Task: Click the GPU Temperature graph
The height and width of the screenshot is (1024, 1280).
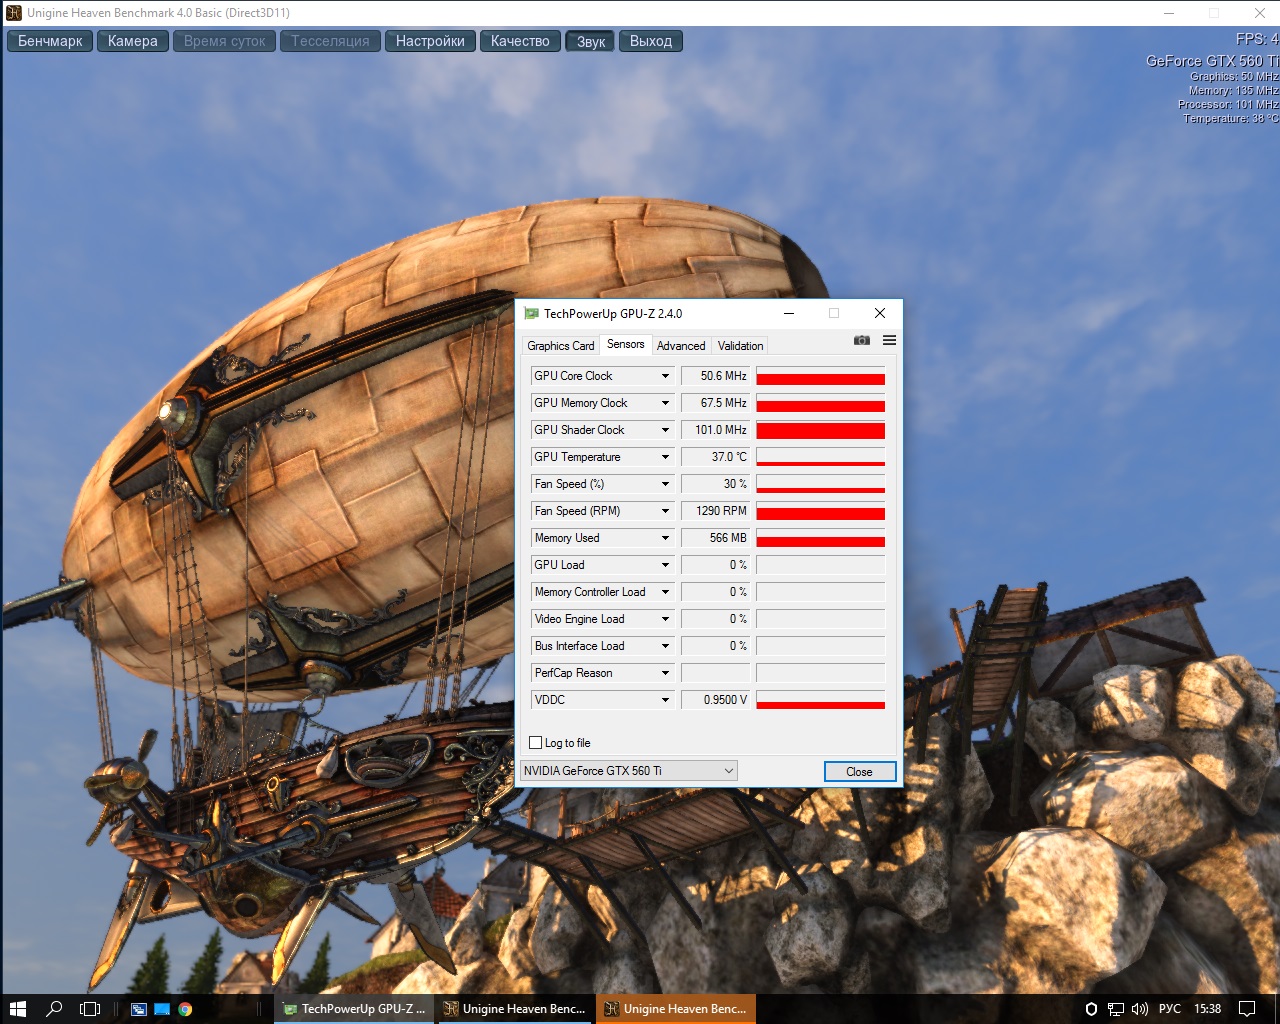Action: click(x=821, y=457)
